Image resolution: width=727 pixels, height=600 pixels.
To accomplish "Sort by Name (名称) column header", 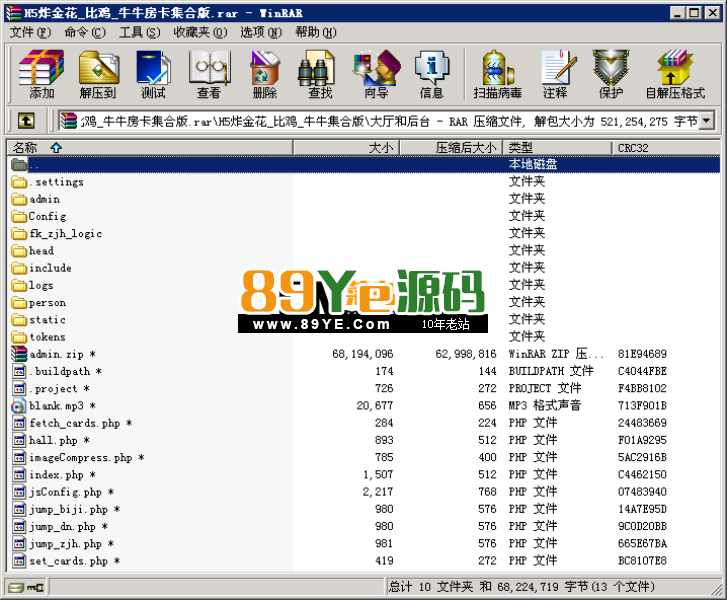I will (x=150, y=148).
